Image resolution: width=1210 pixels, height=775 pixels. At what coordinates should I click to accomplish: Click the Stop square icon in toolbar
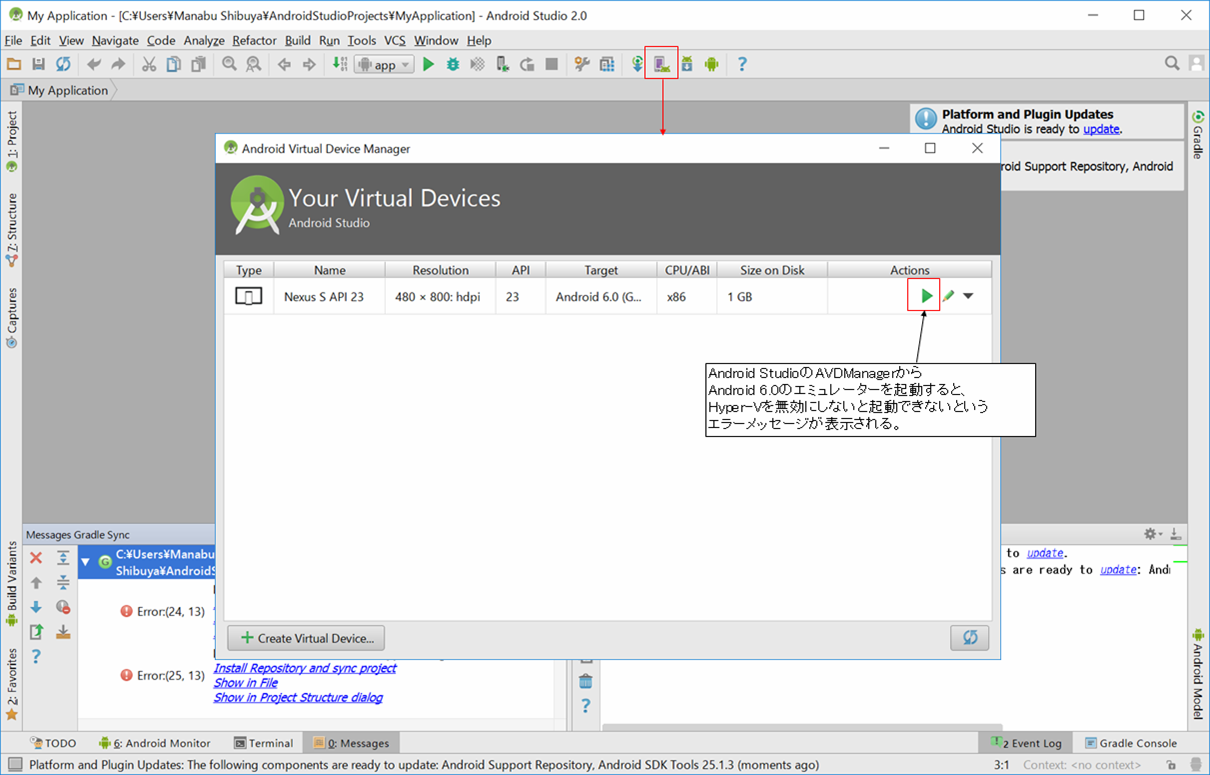click(551, 64)
